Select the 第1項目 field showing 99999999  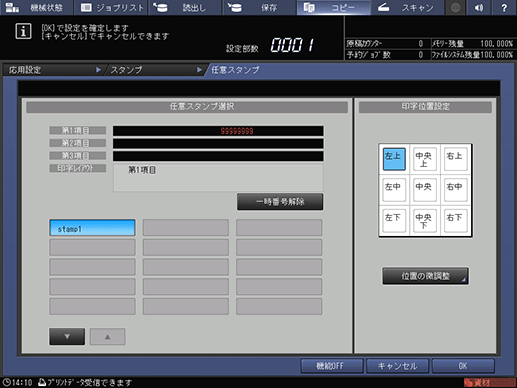(x=218, y=131)
